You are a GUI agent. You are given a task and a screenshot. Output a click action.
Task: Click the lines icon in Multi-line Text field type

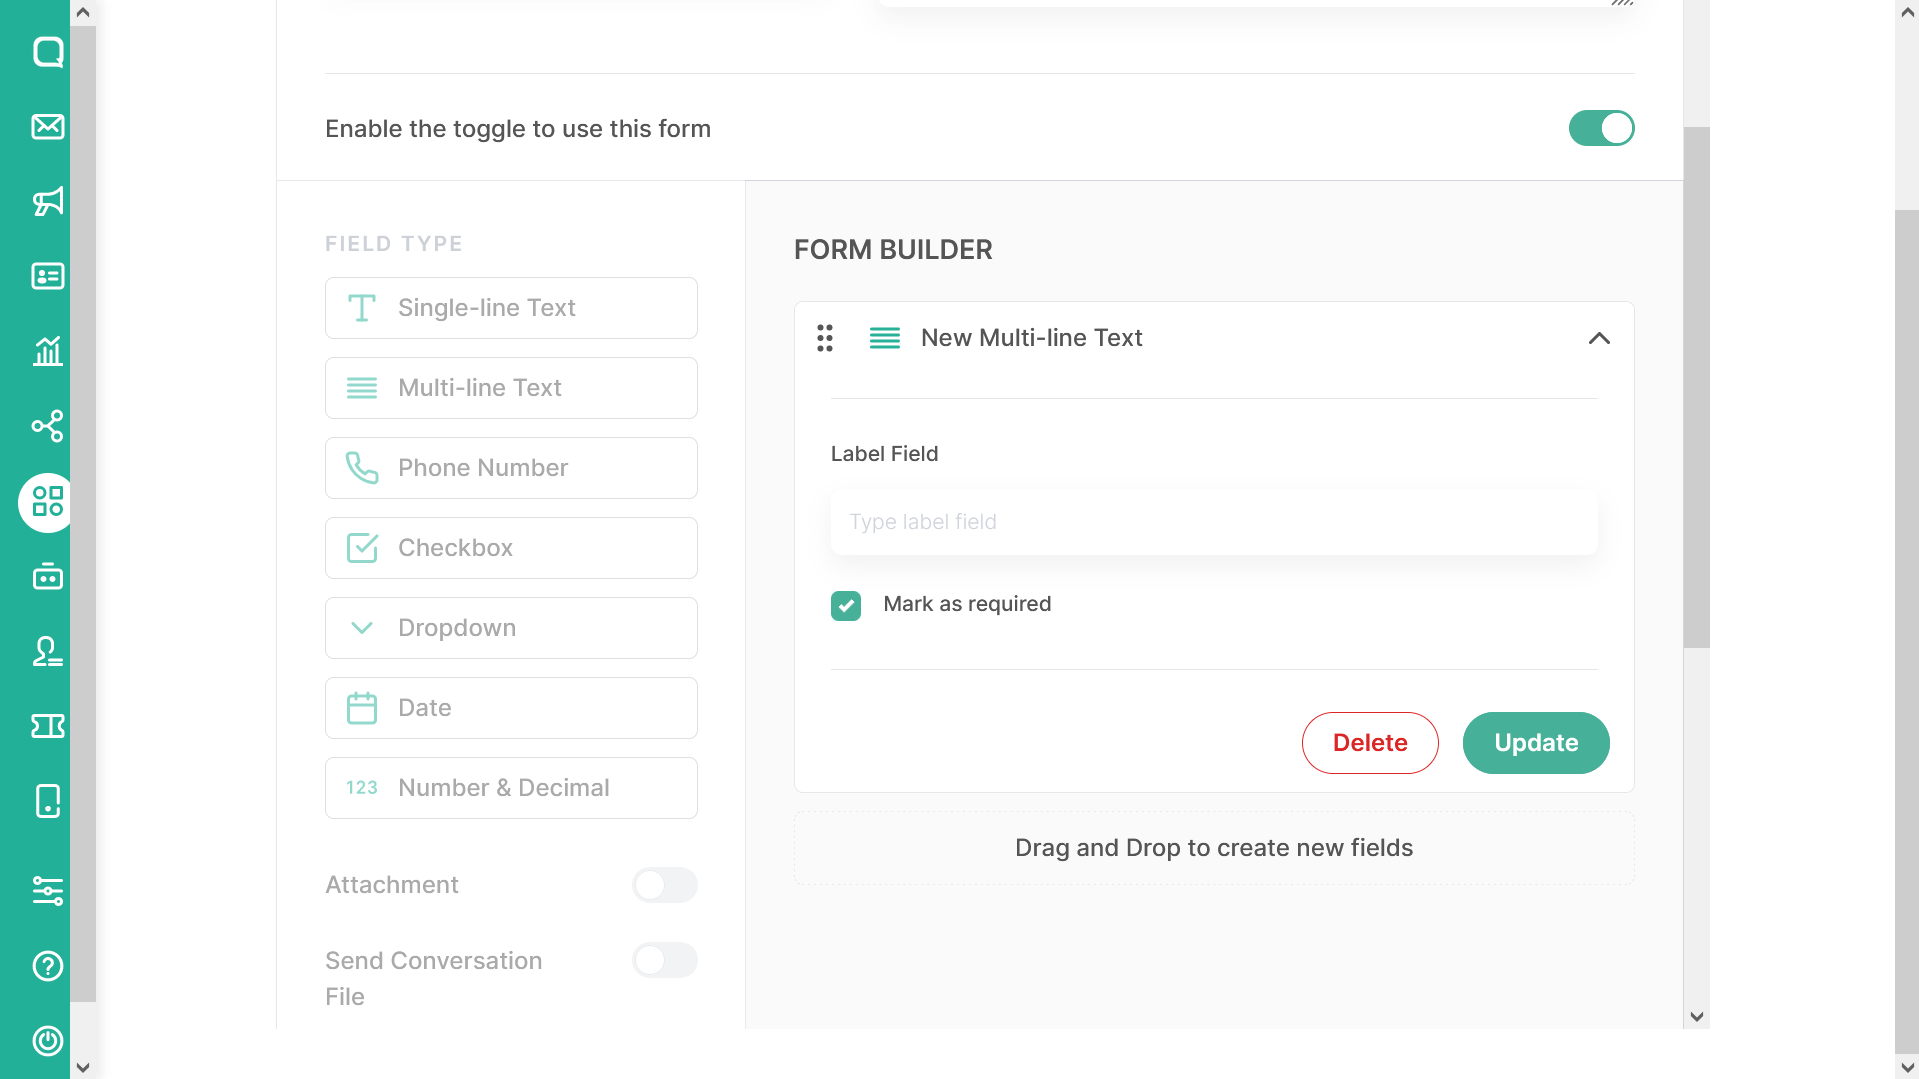click(x=362, y=388)
